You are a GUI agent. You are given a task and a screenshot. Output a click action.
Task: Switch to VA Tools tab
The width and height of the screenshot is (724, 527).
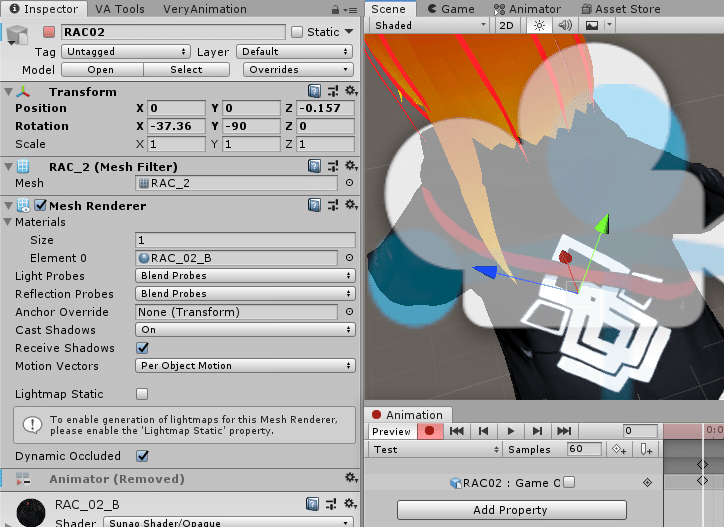point(120,9)
